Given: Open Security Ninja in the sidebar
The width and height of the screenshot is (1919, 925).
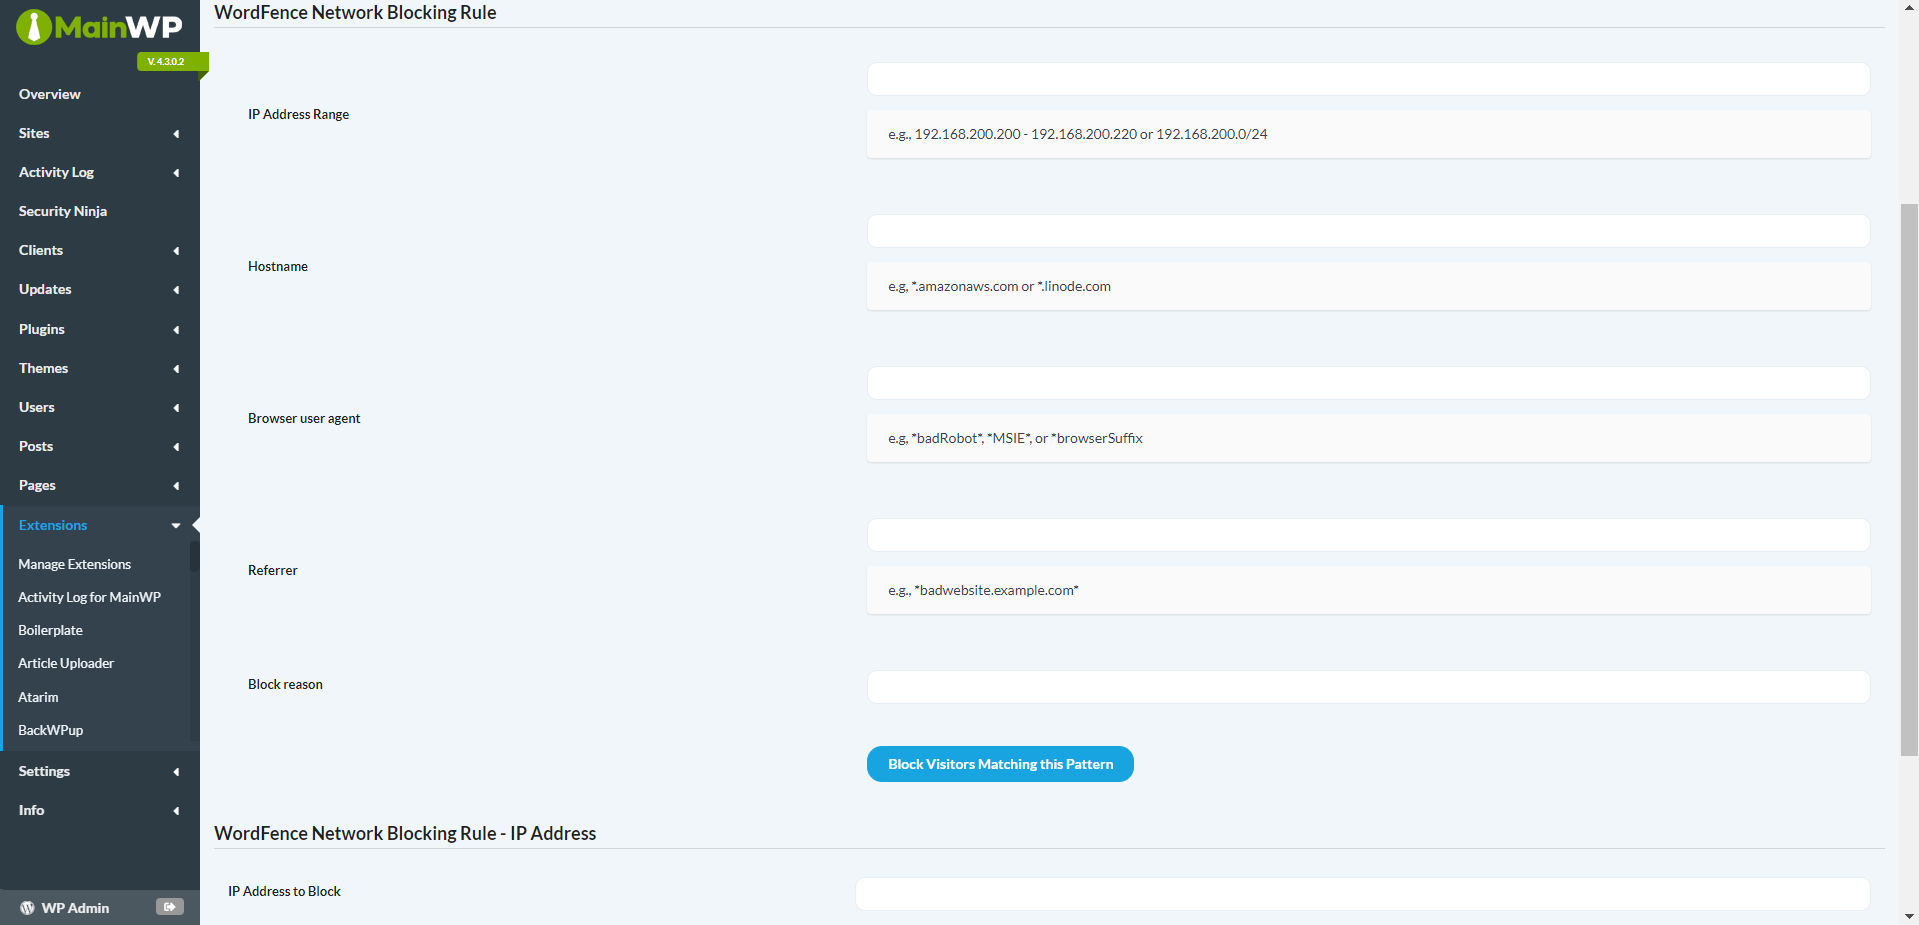Looking at the screenshot, I should click(x=63, y=211).
